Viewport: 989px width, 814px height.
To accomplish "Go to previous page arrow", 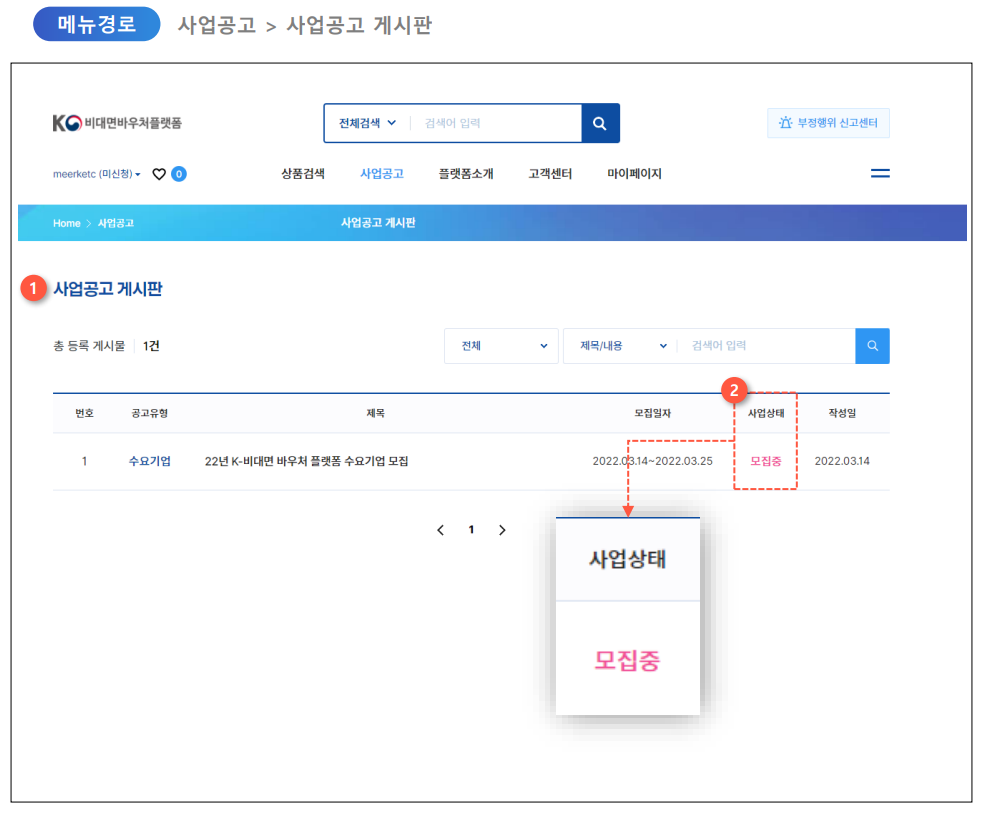I will (440, 530).
